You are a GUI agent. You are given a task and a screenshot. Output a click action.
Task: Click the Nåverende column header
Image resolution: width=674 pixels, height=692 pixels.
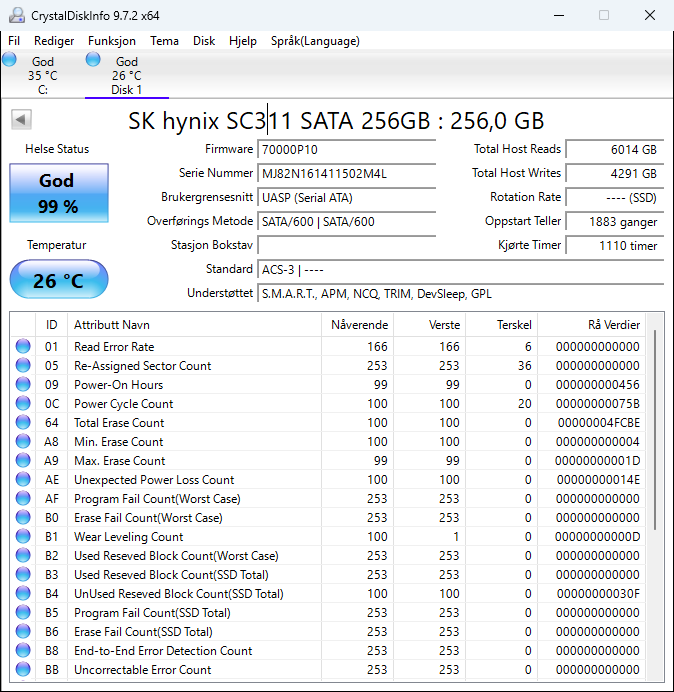(357, 325)
